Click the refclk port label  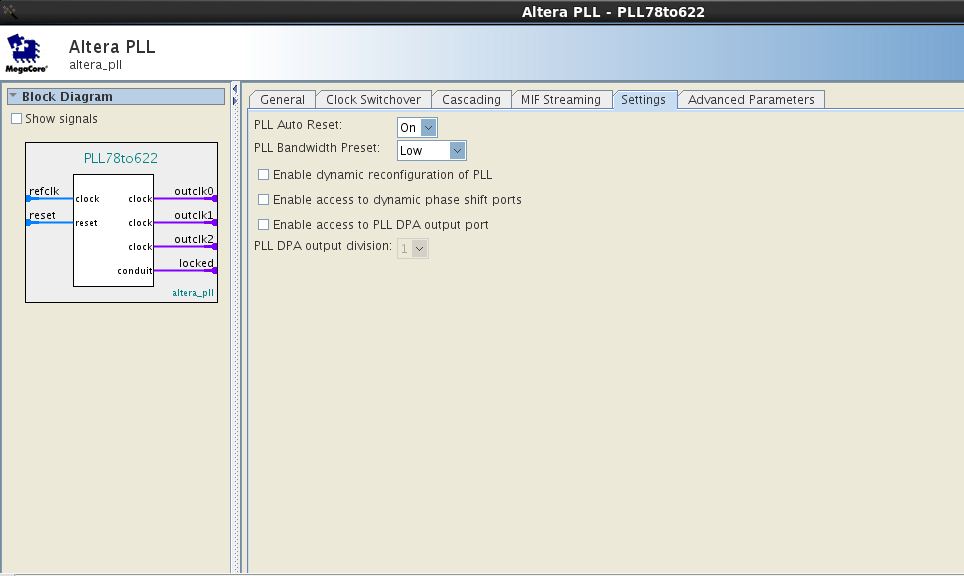[x=44, y=191]
